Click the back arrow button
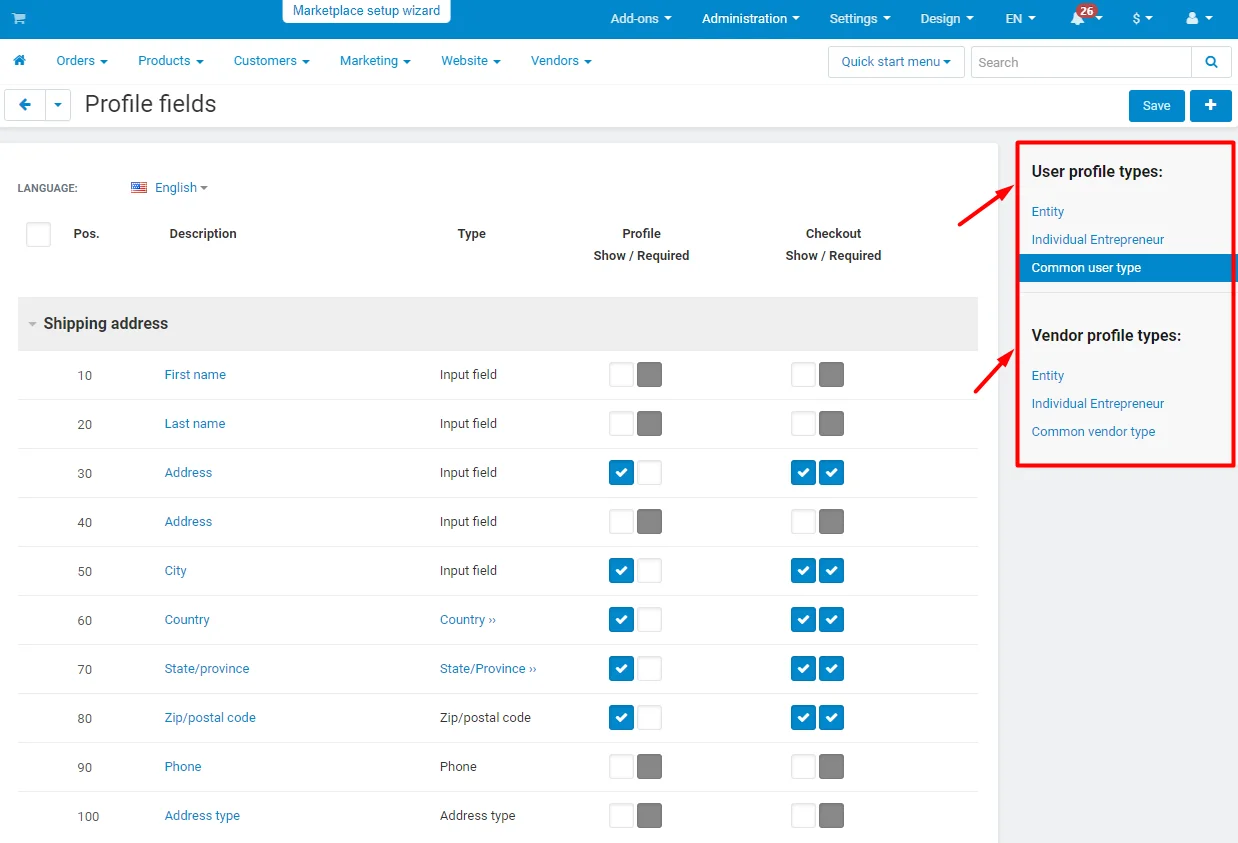This screenshot has height=843, width=1238. point(25,105)
